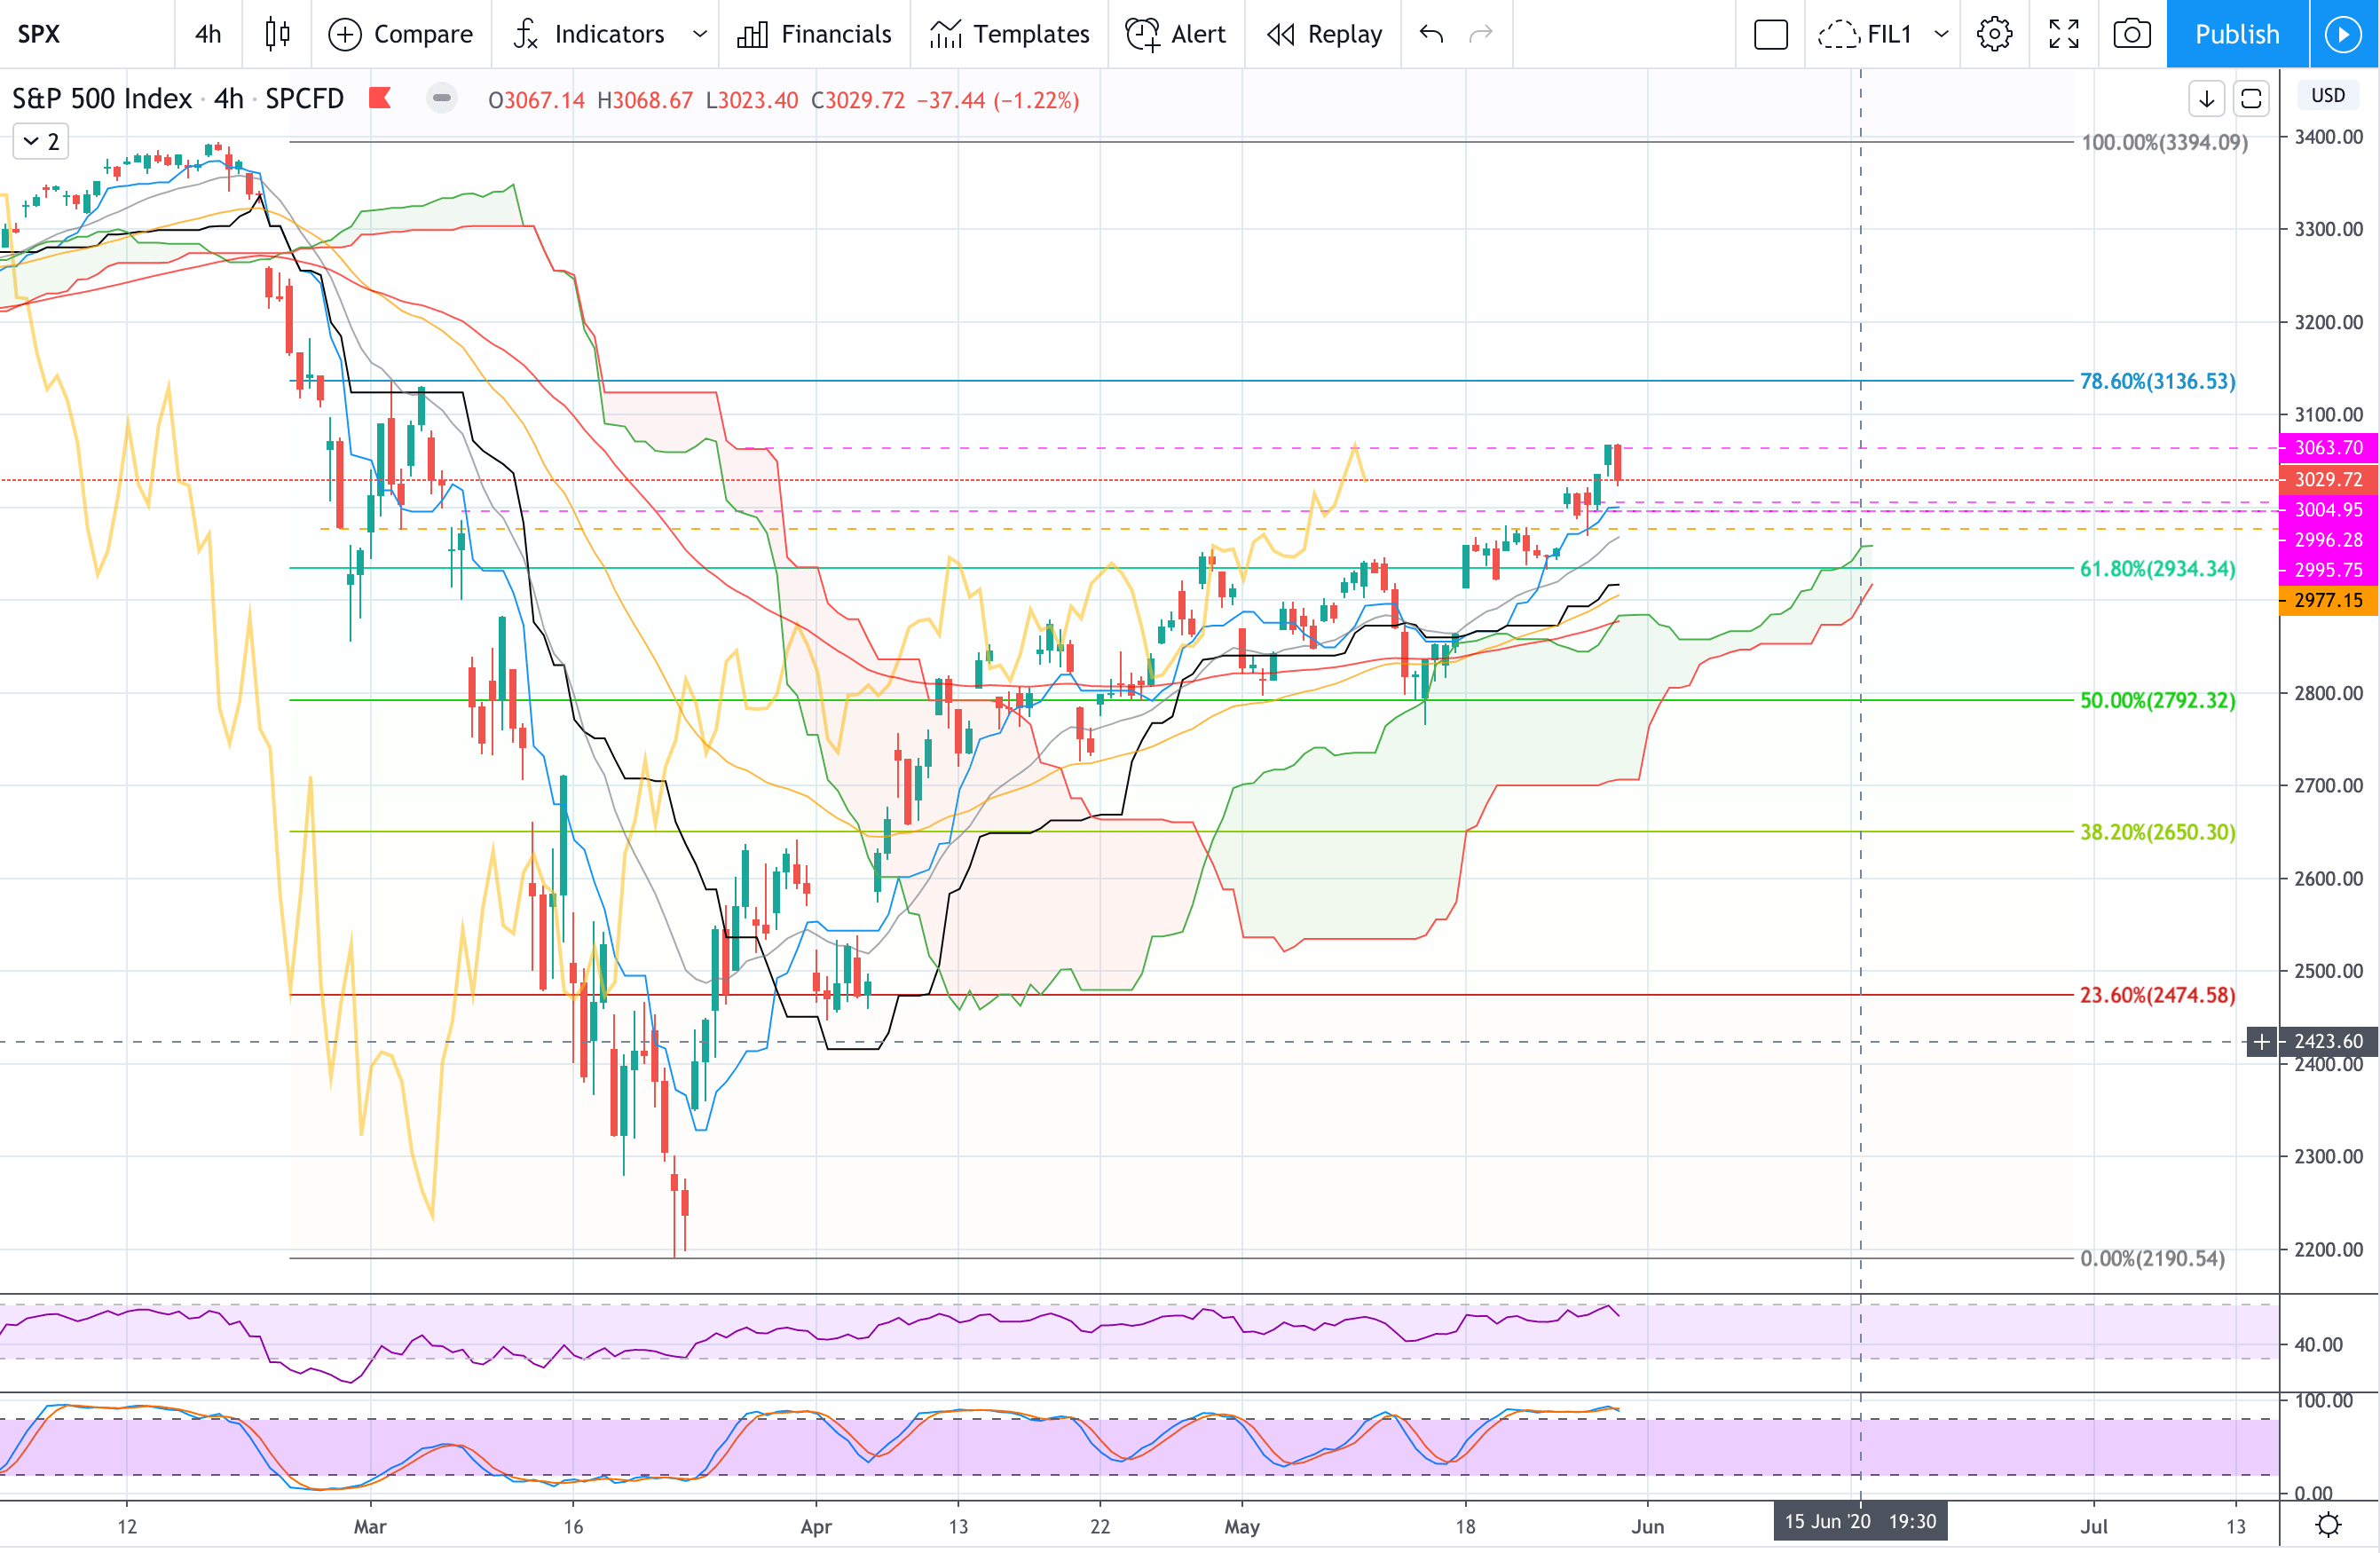Open the Indicators dialog
This screenshot has height=1553, width=2380.
[x=588, y=34]
